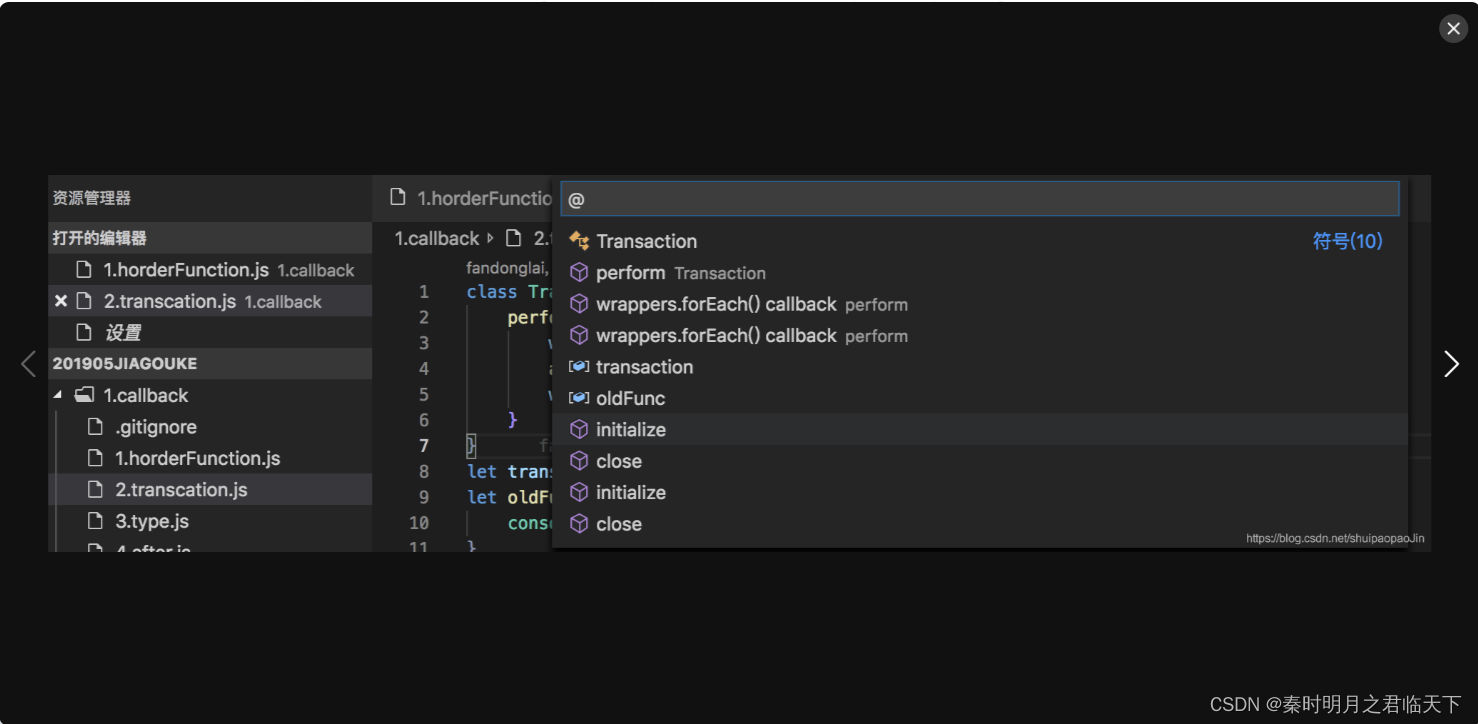Select the oldFunc variable symbol

click(980, 398)
